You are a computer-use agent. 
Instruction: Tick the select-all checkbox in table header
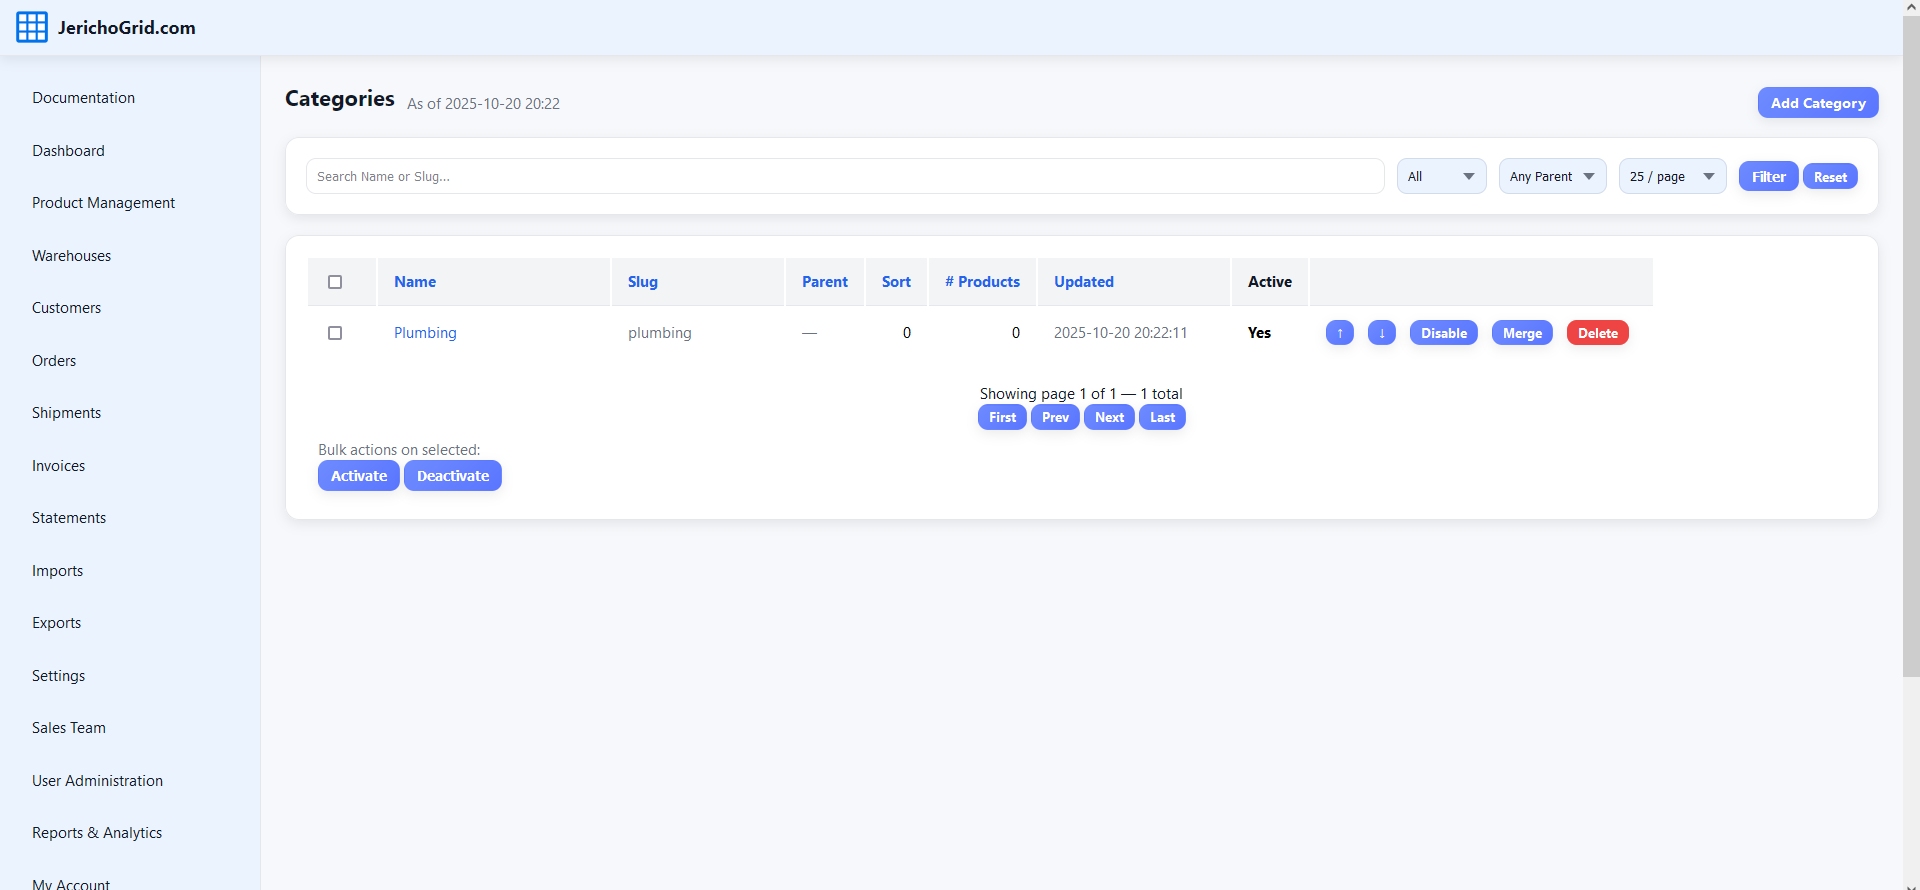(335, 282)
